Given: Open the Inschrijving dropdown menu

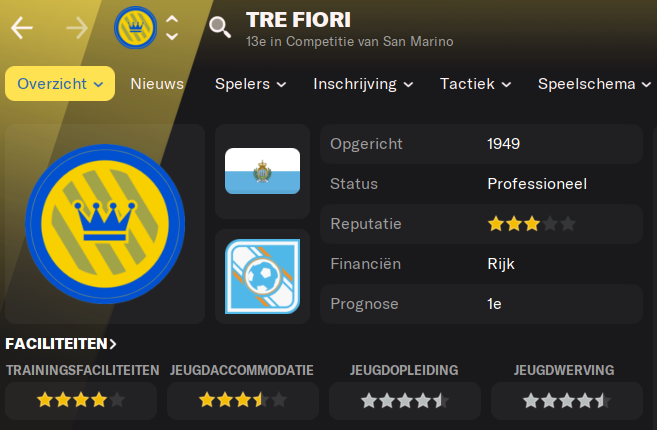Looking at the screenshot, I should (x=363, y=84).
